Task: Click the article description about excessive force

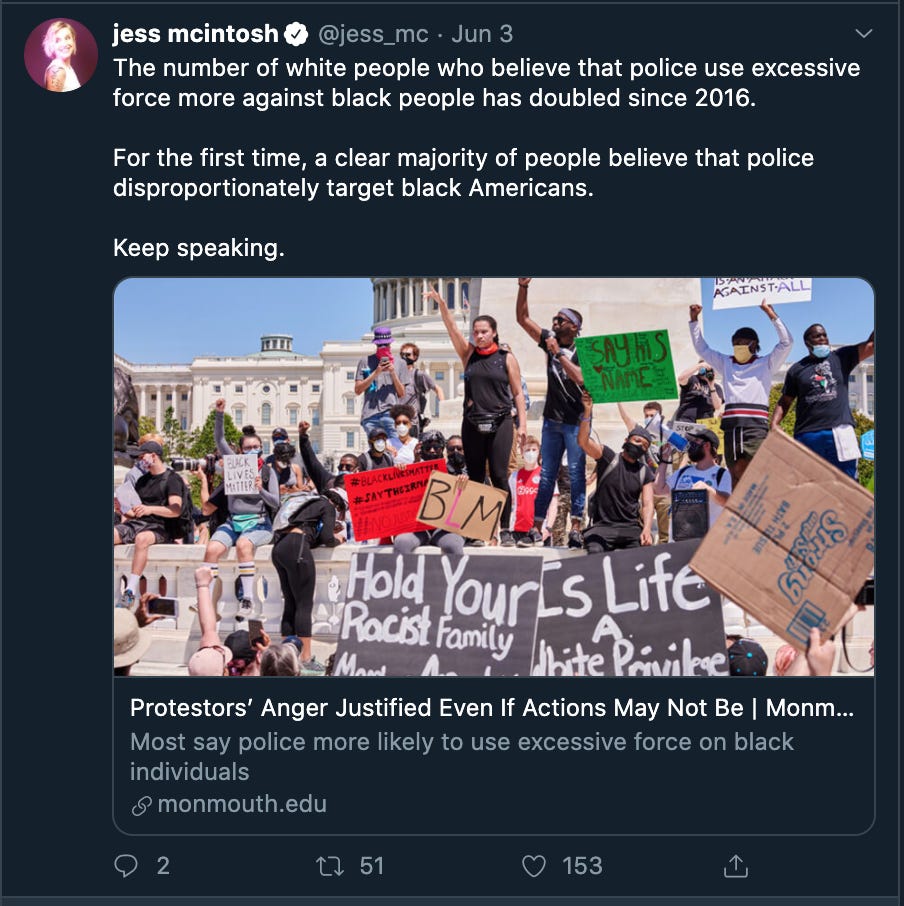Action: coord(462,756)
